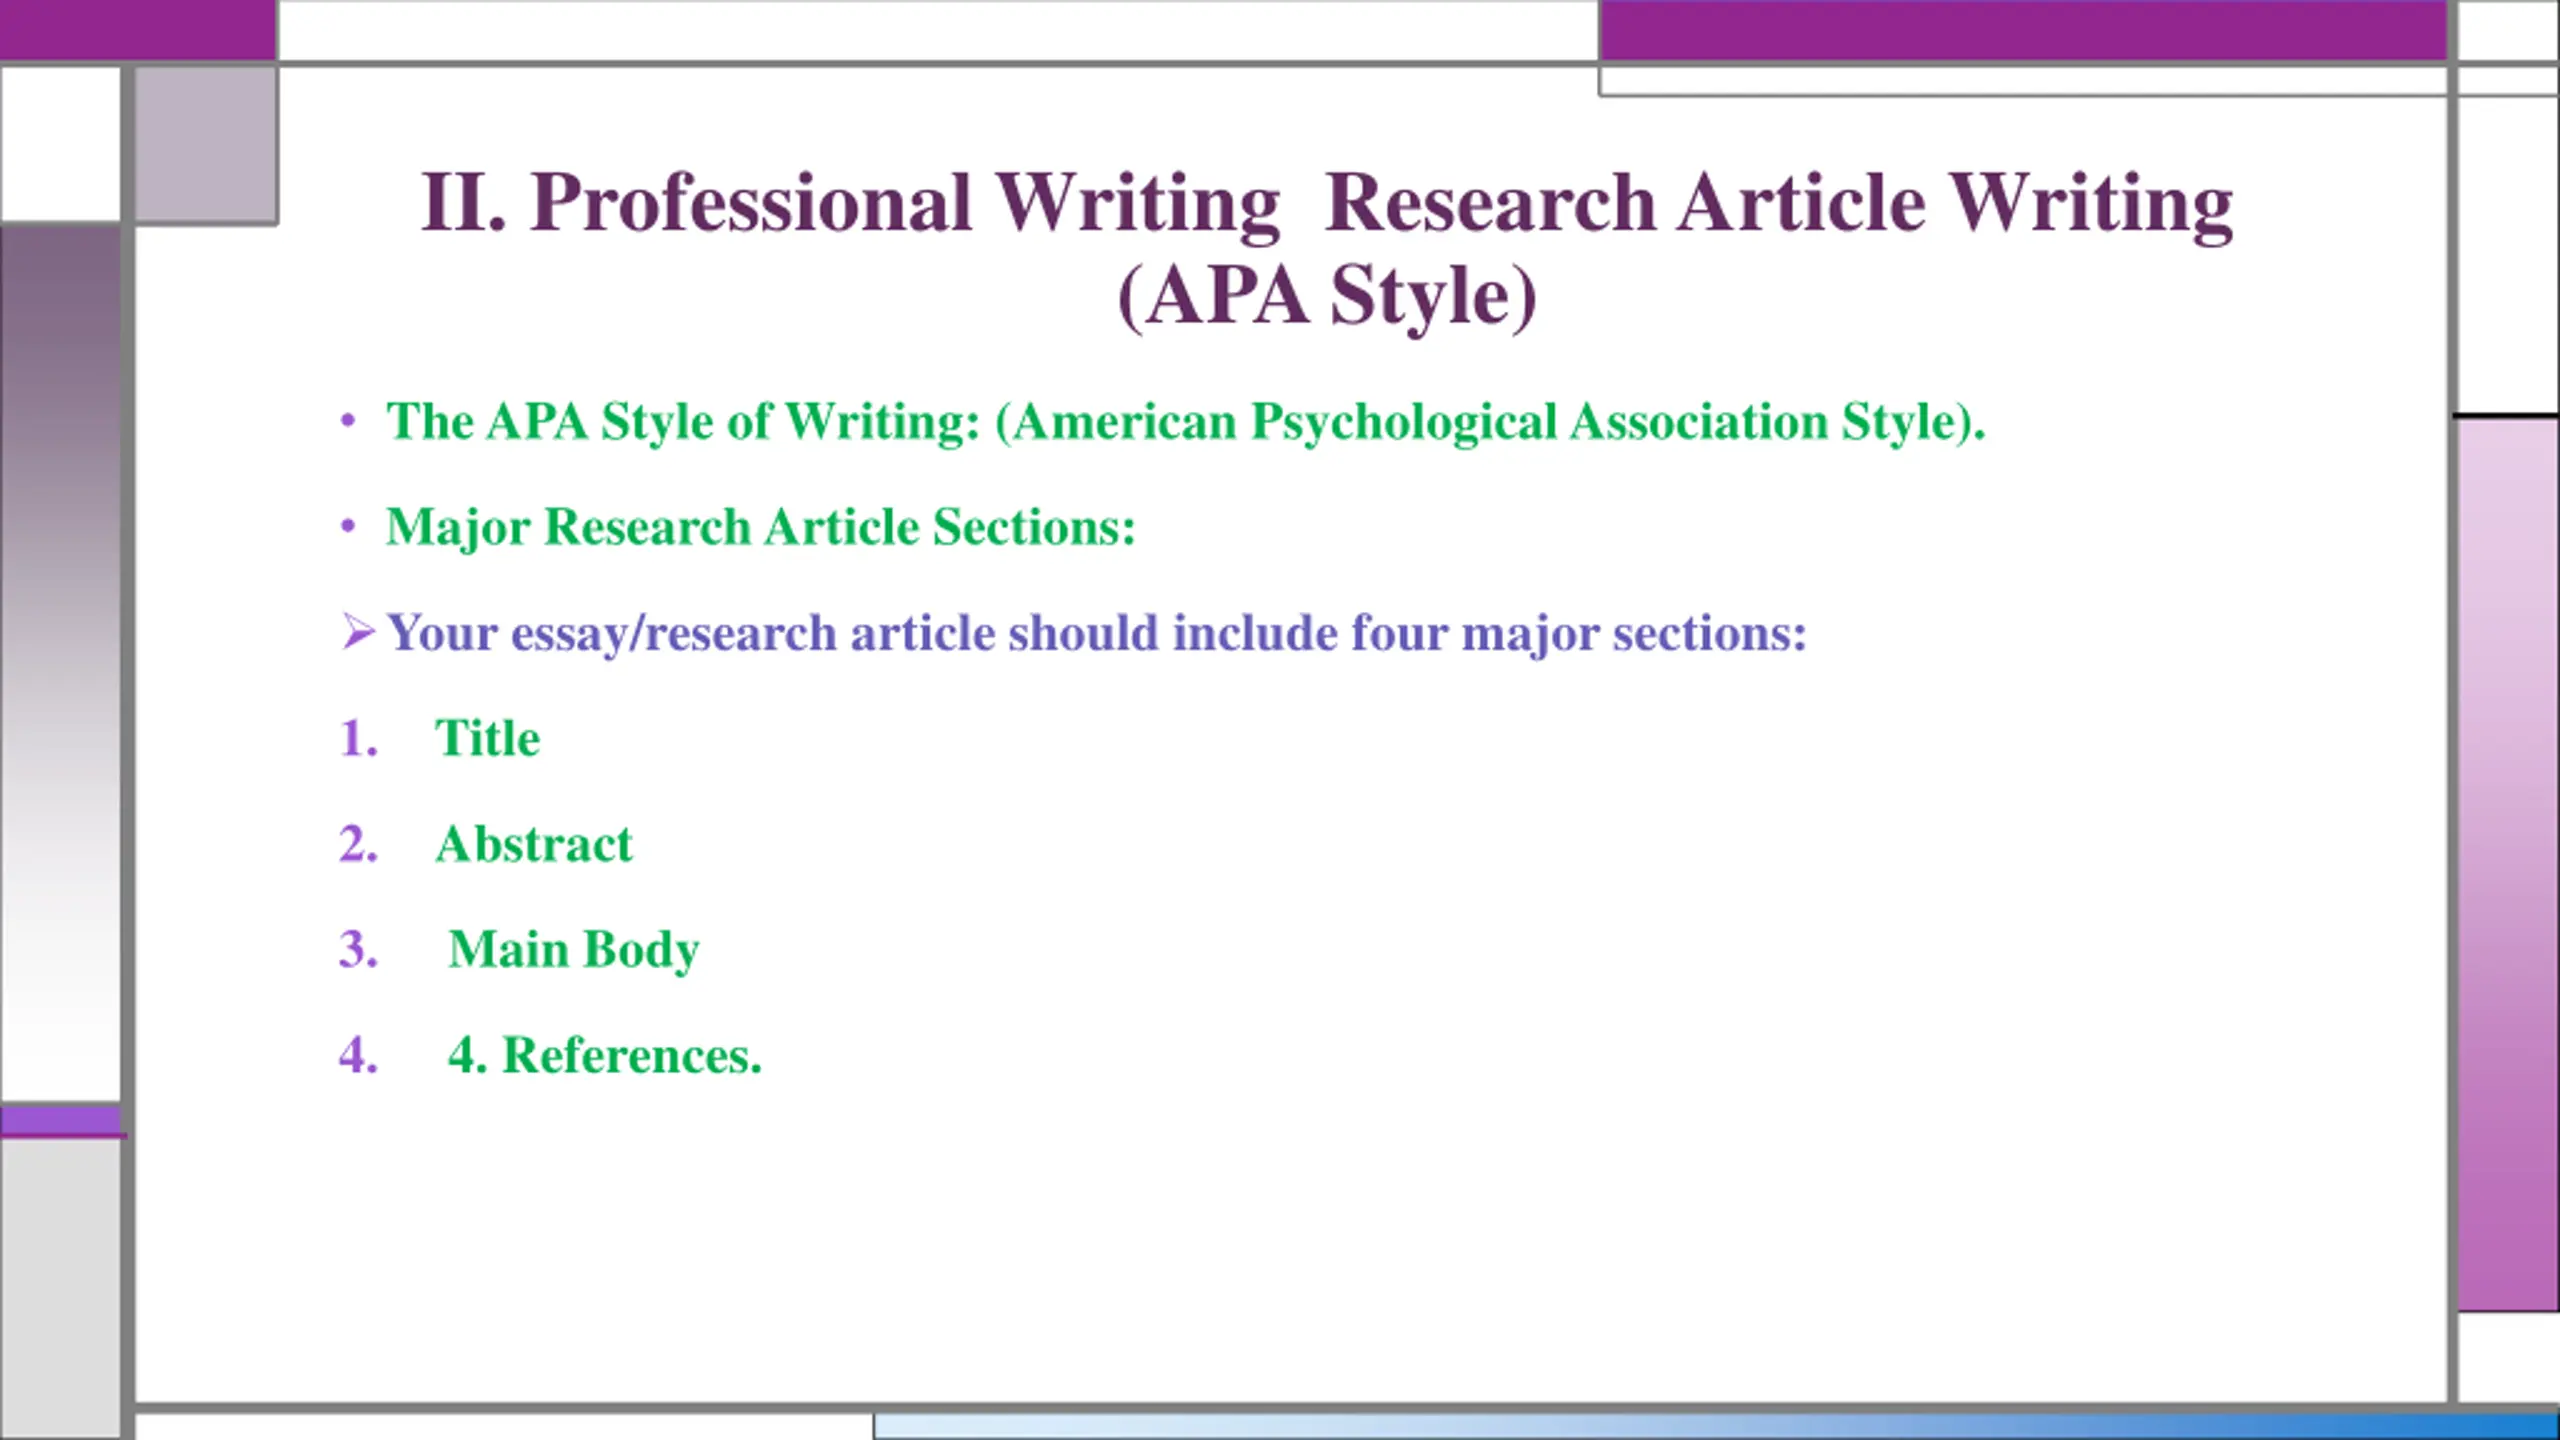Click list item 'Main Body'
2560x1440 pixels.
pyautogui.click(x=574, y=950)
